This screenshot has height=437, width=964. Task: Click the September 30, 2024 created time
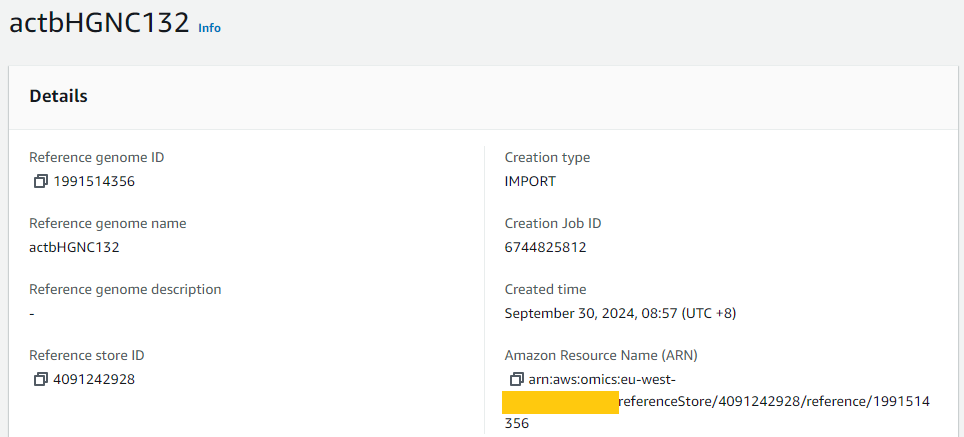(x=620, y=313)
